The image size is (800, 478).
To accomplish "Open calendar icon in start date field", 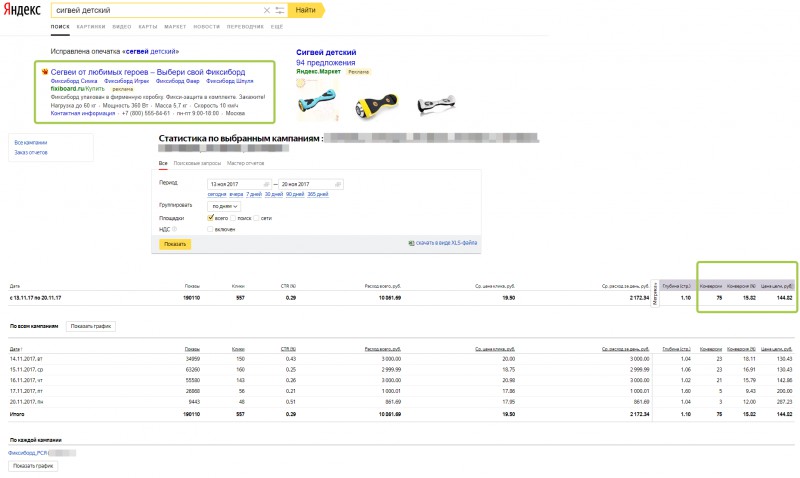I will (x=266, y=184).
